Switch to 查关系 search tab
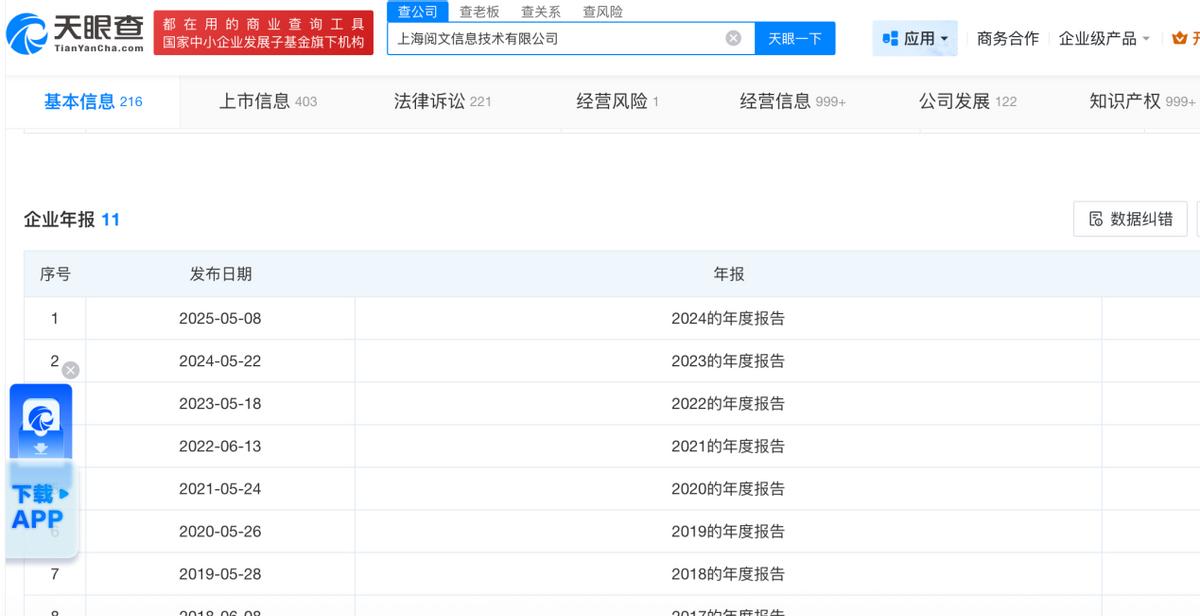The image size is (1200, 616). click(x=541, y=12)
